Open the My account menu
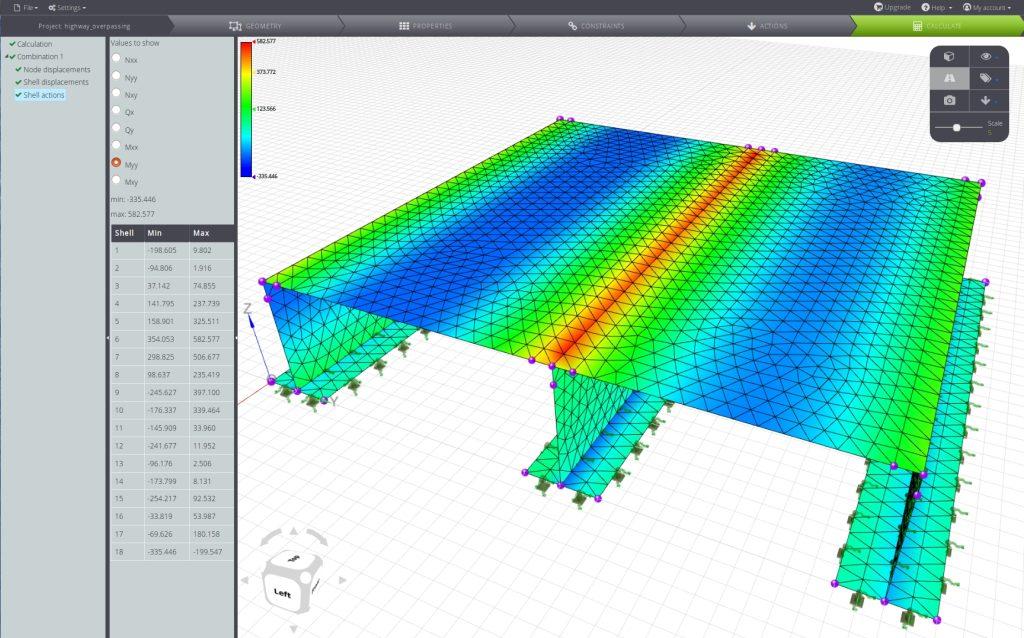This screenshot has width=1024, height=638. pos(988,7)
